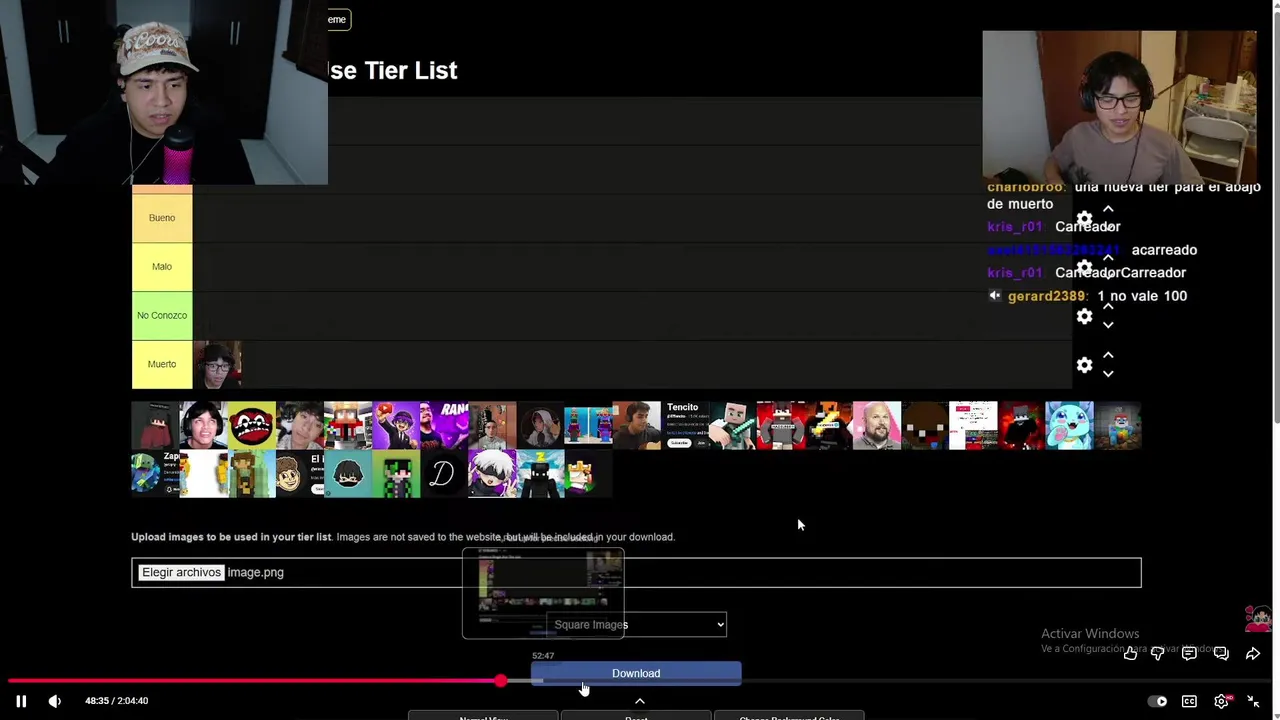
Task: Select the white-haired anime character image
Action: tap(492, 473)
